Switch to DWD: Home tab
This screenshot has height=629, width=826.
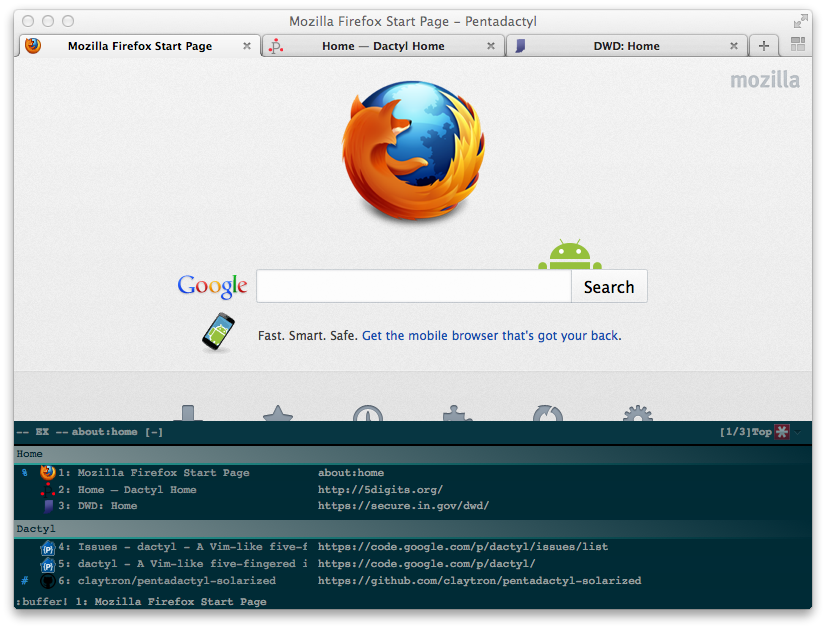[x=626, y=46]
